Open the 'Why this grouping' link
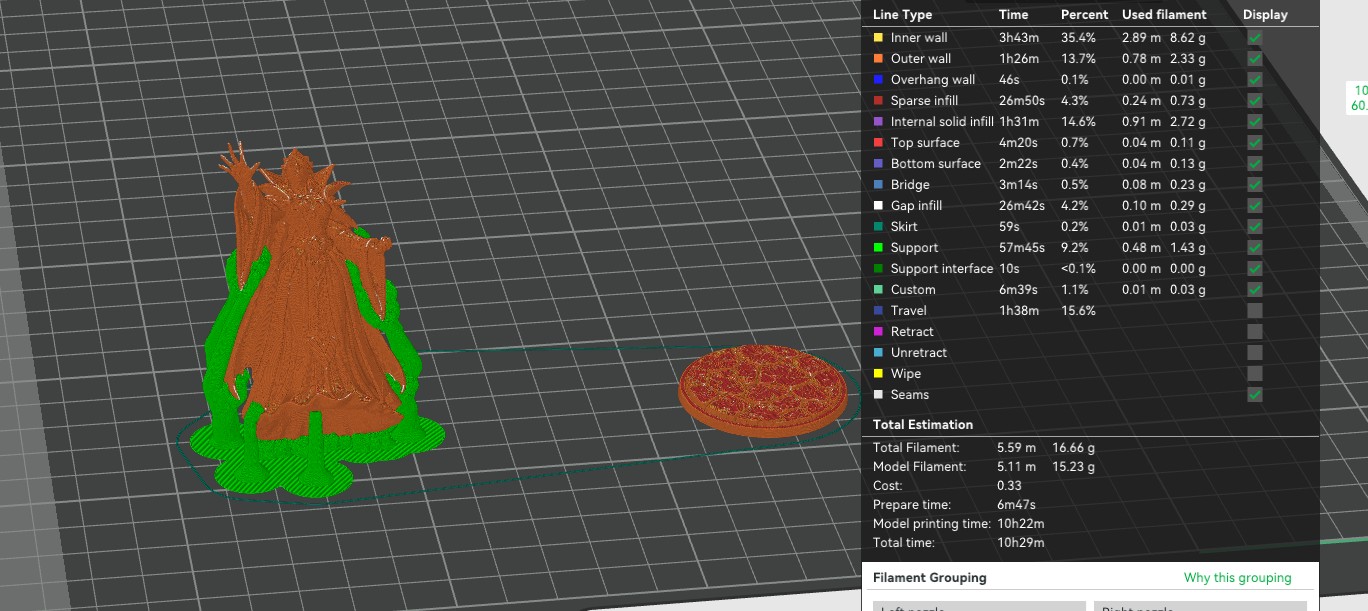Viewport: 1368px width, 611px height. [1237, 577]
